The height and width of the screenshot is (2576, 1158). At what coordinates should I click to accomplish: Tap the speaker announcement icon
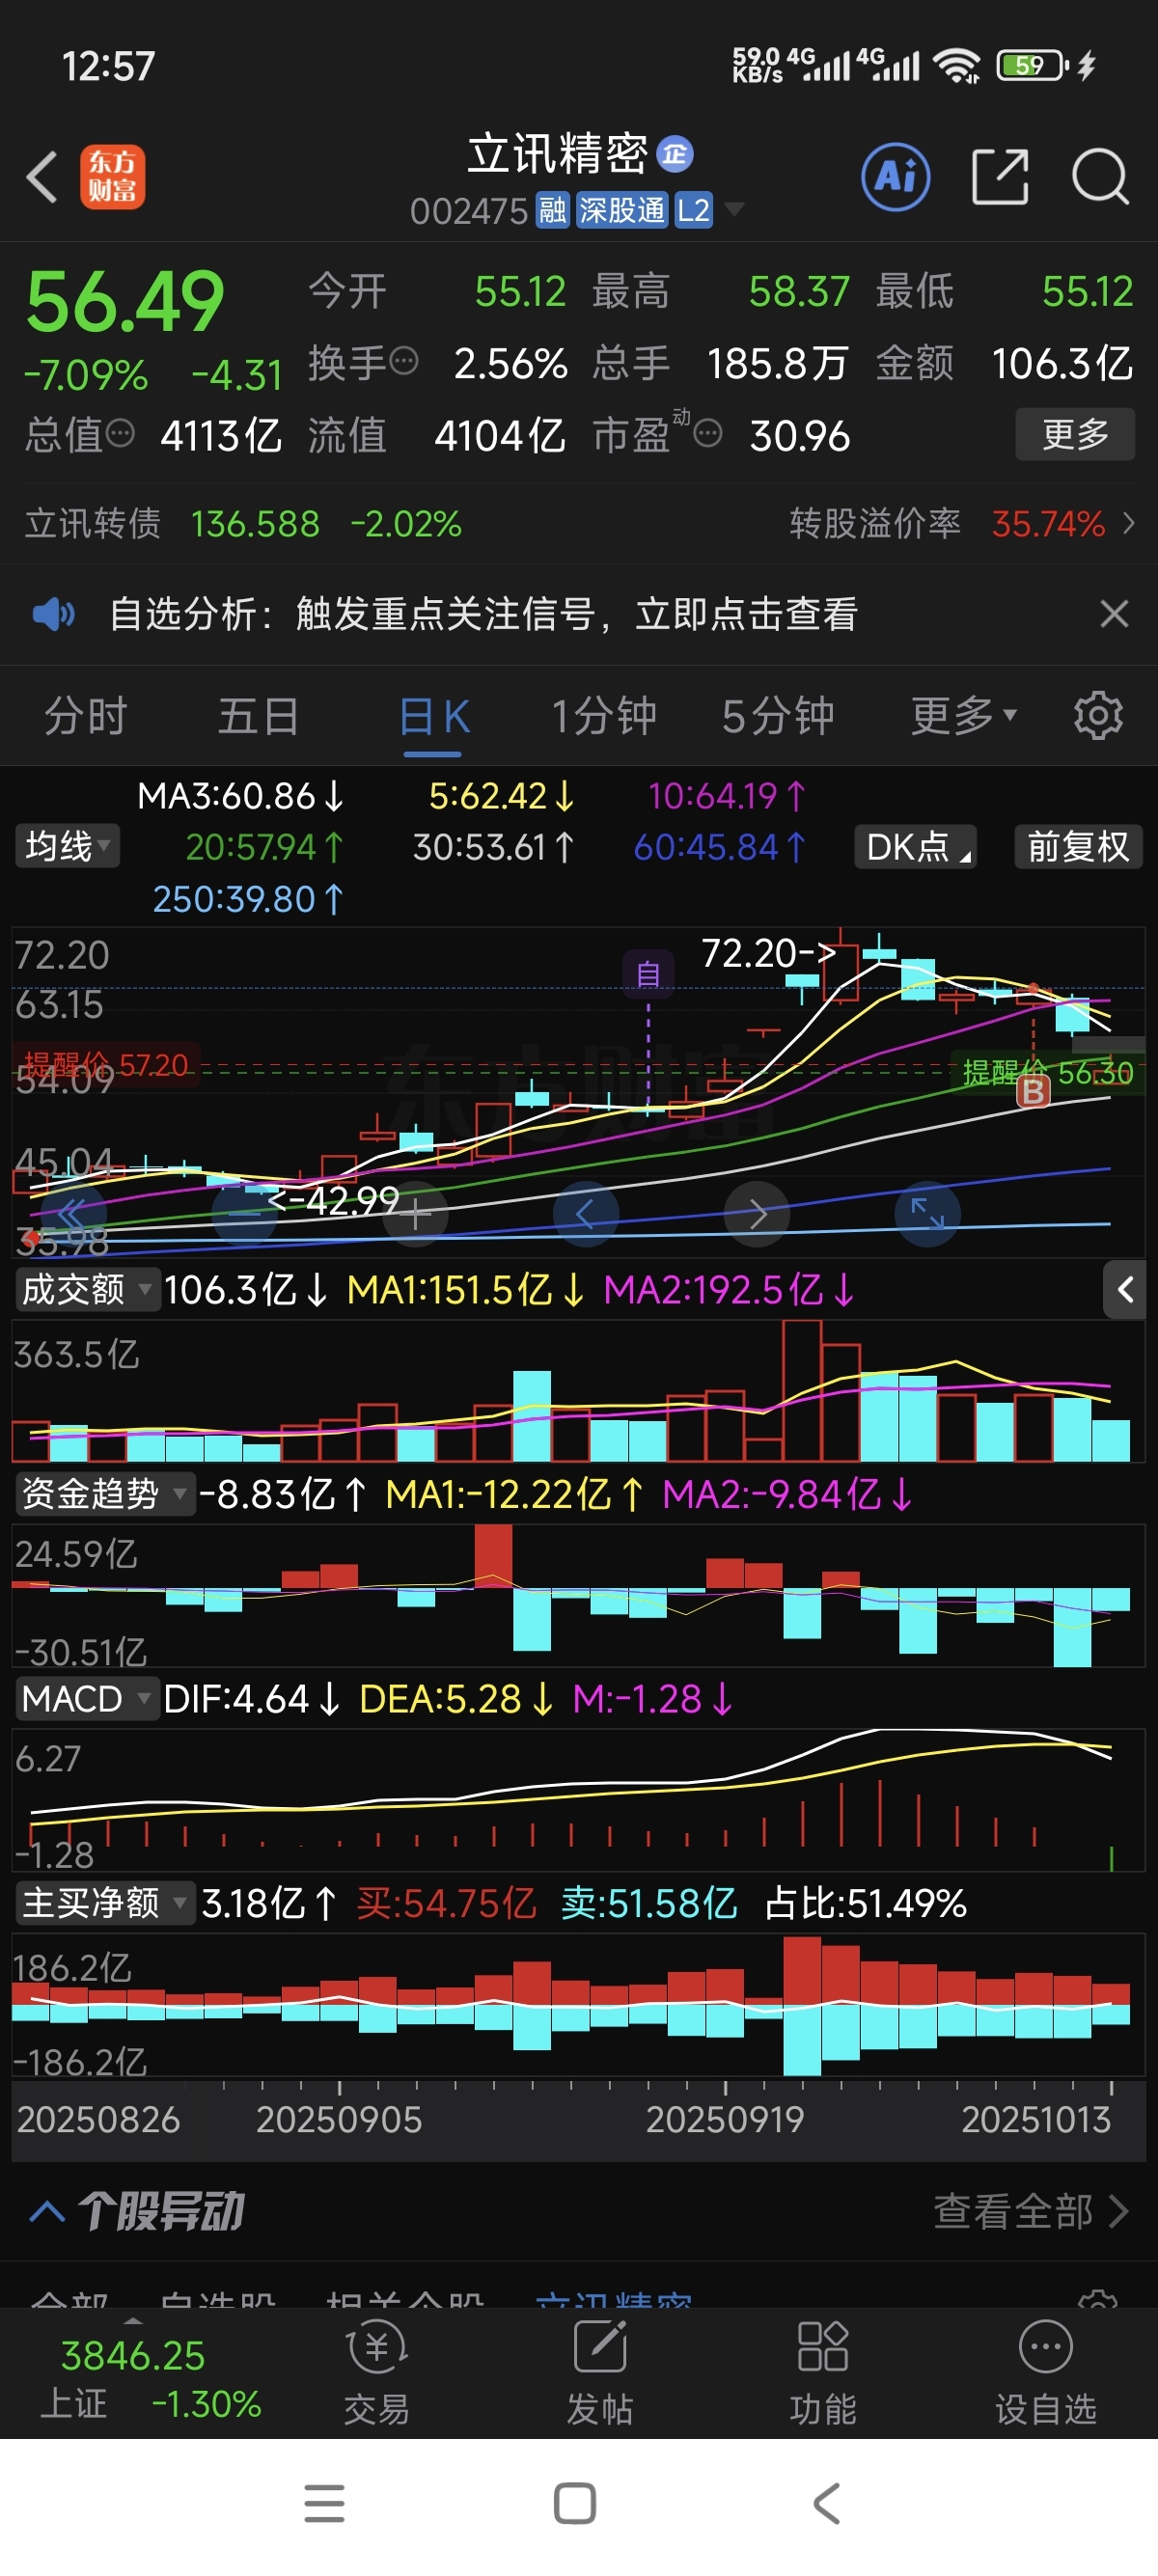pos(53,614)
